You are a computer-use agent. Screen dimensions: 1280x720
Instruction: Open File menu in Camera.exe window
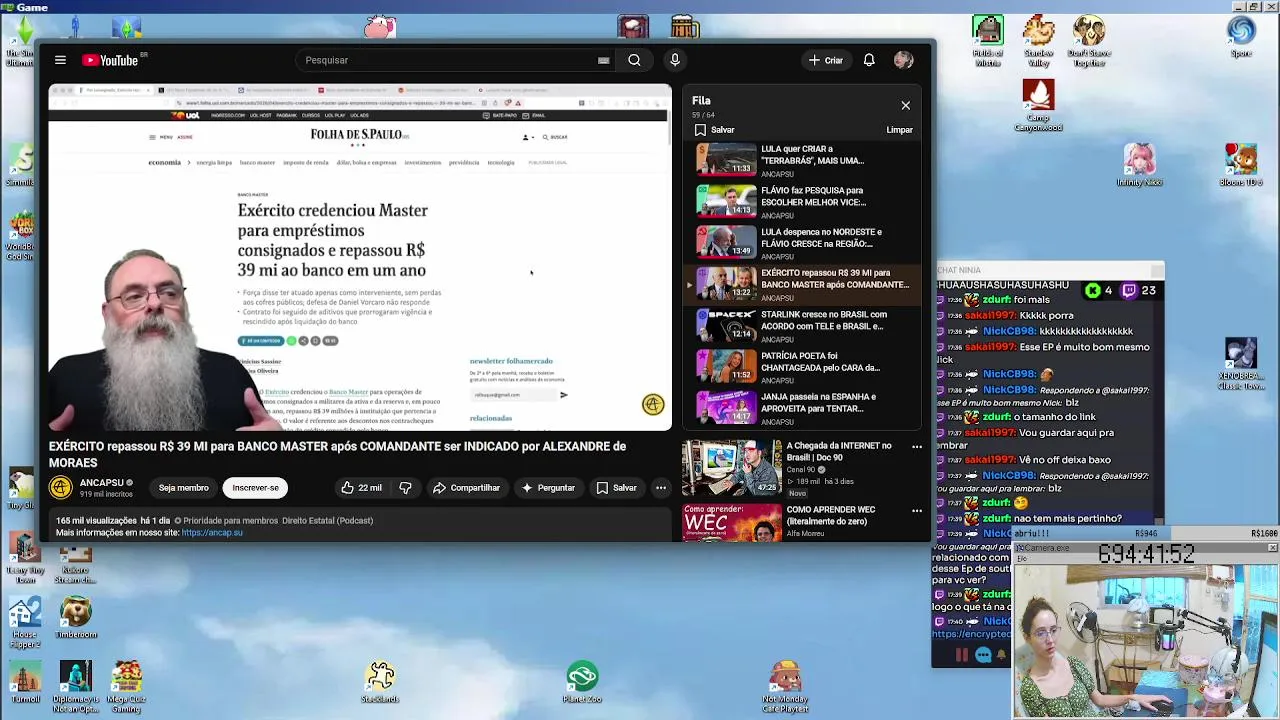point(1022,558)
